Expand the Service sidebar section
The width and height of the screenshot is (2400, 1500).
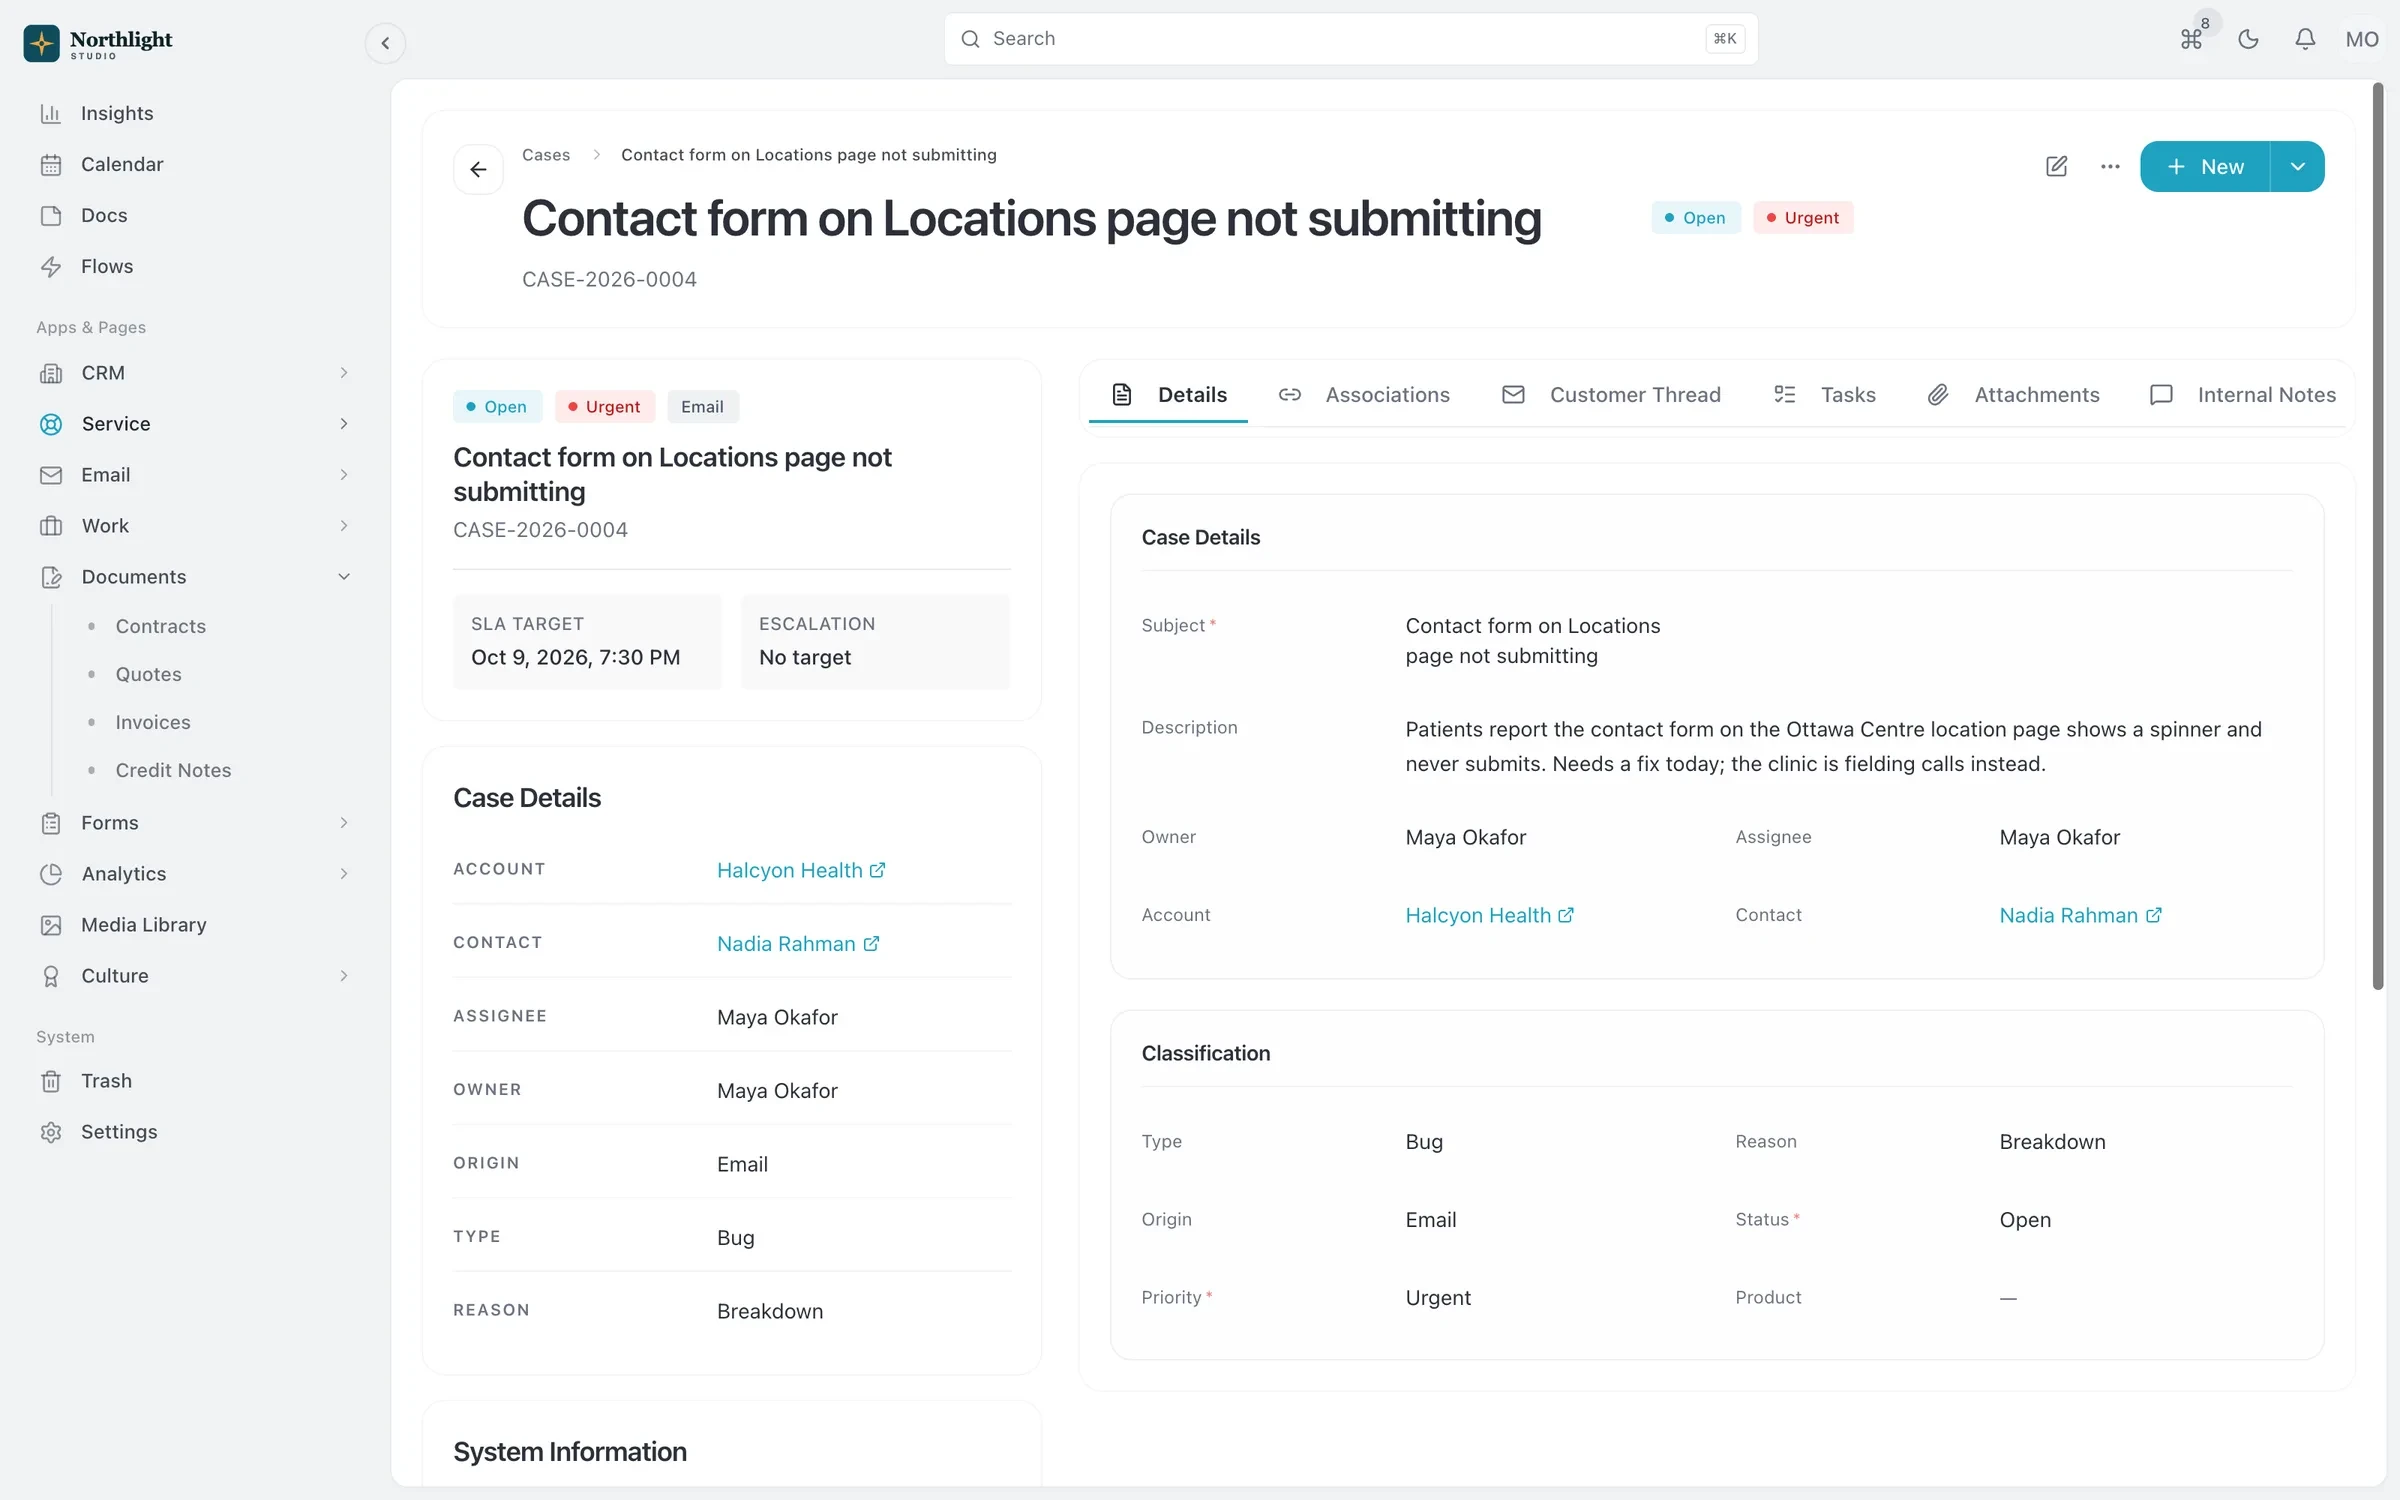pos(195,424)
